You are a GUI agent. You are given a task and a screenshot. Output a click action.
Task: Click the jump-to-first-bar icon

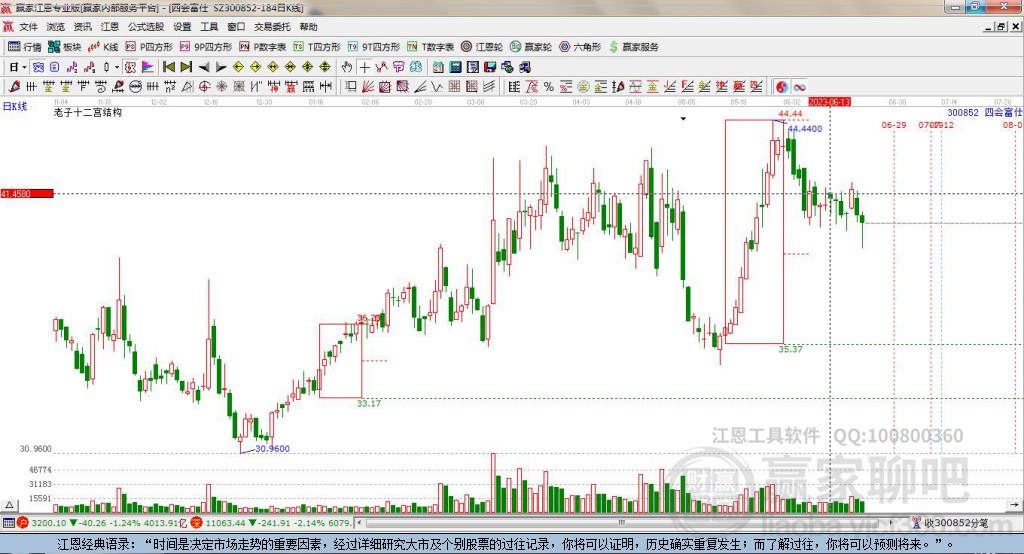point(168,67)
